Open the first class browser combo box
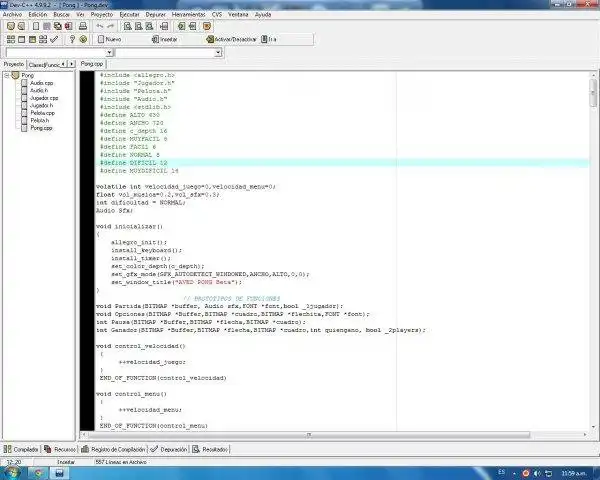Screen dimensions: 600x480 tap(59, 52)
